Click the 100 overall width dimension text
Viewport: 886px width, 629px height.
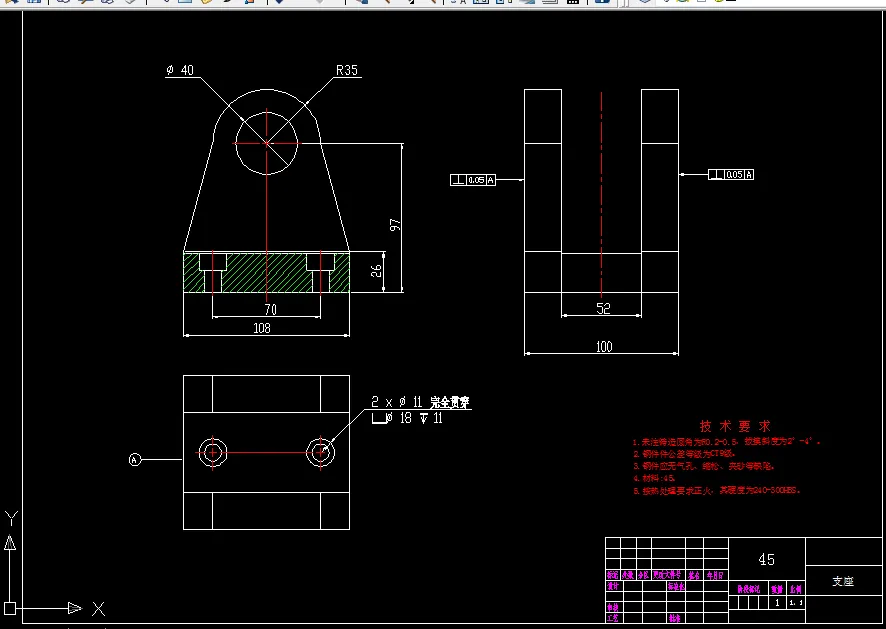click(604, 346)
